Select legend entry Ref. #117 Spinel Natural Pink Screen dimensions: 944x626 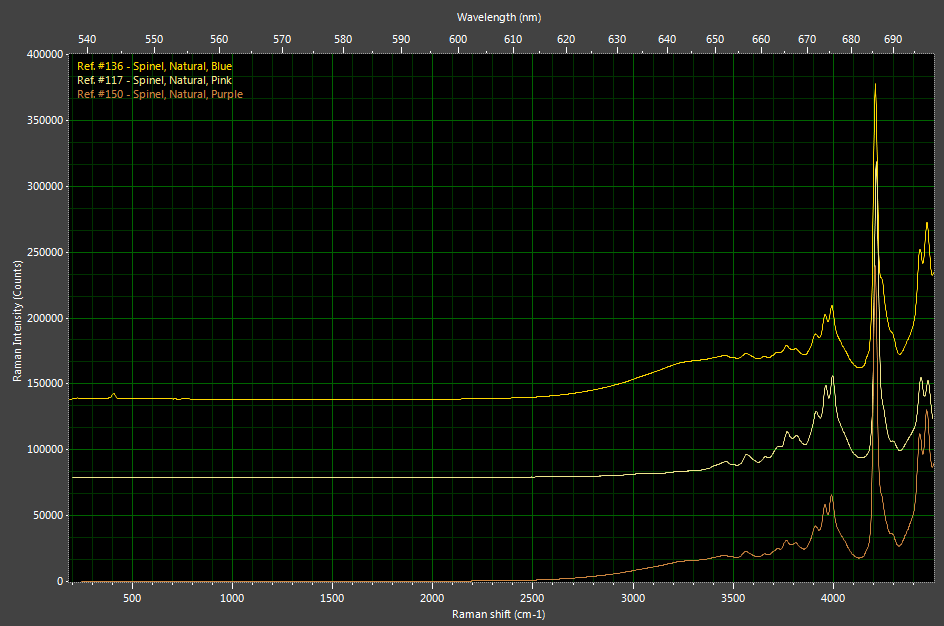(154, 80)
